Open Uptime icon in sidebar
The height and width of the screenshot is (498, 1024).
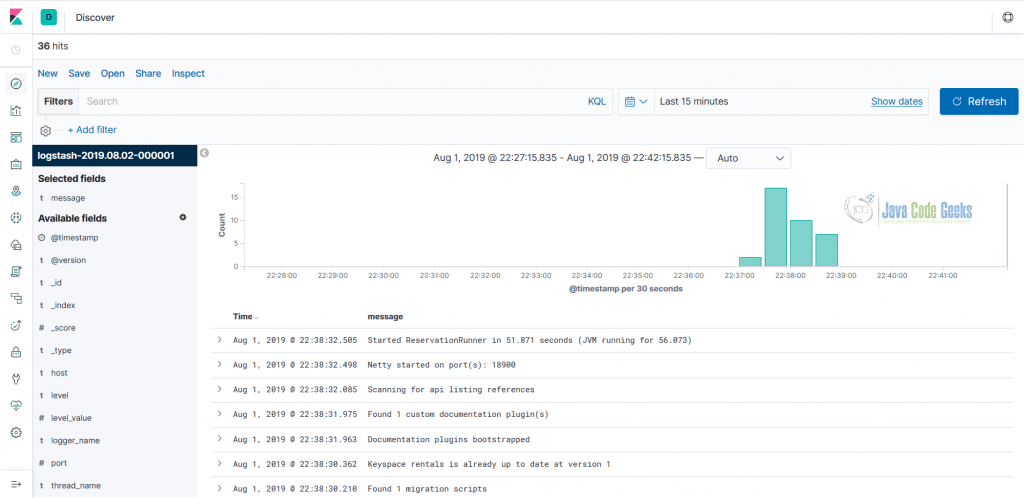pos(16,325)
